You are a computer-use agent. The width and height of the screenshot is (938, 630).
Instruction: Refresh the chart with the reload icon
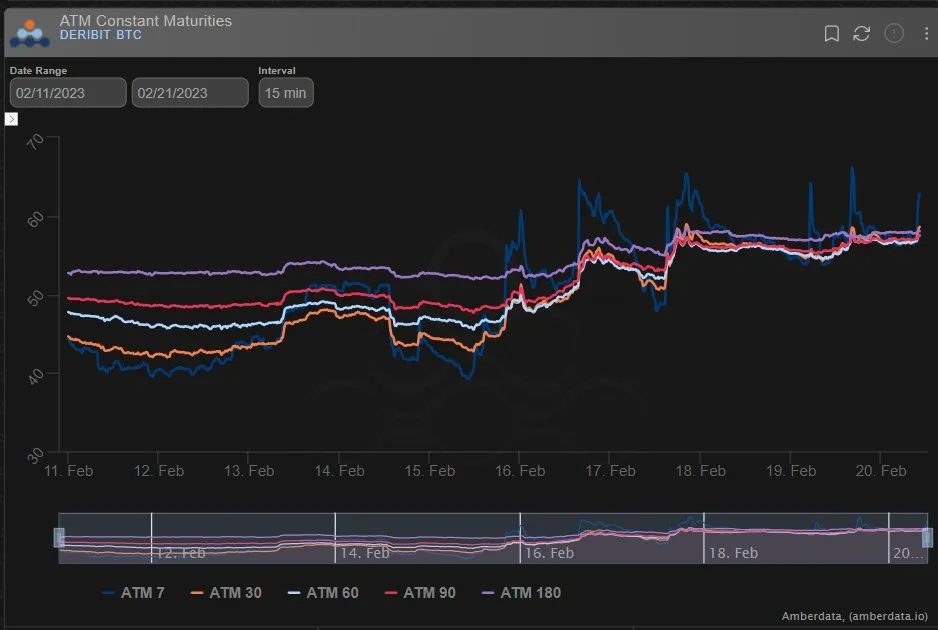pos(861,34)
